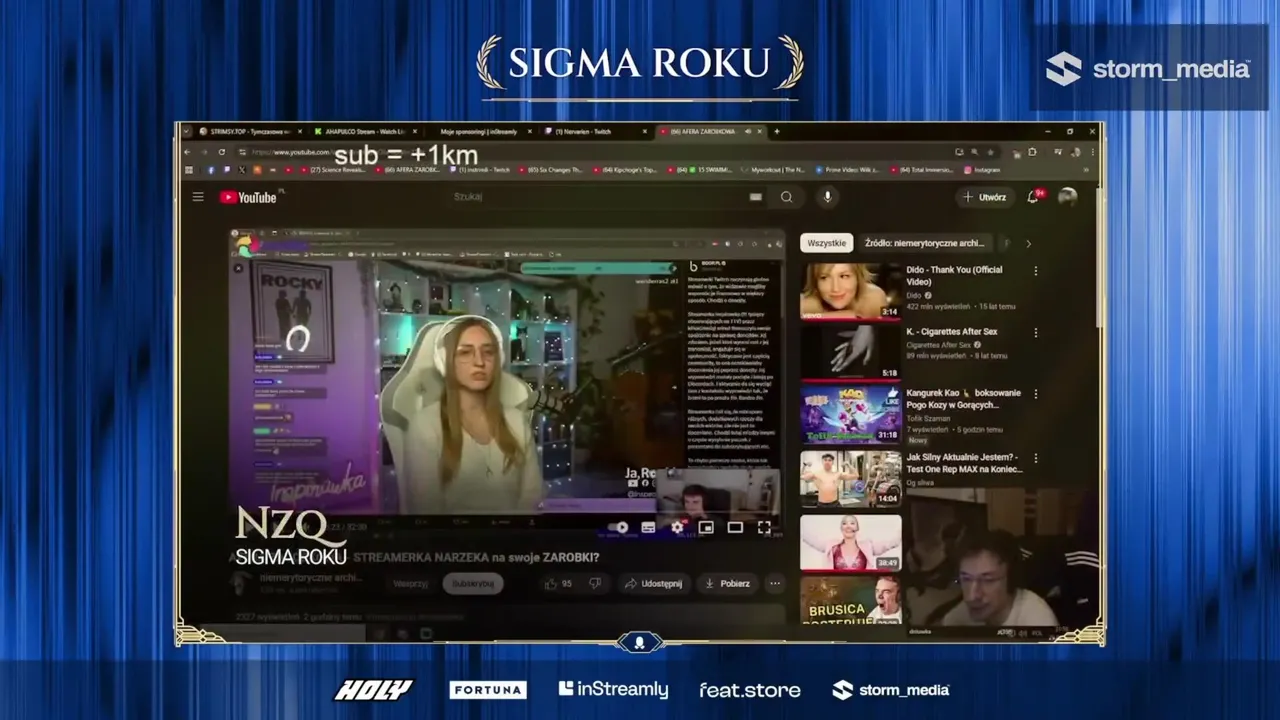Go to the YouTube home logo

click(x=249, y=197)
